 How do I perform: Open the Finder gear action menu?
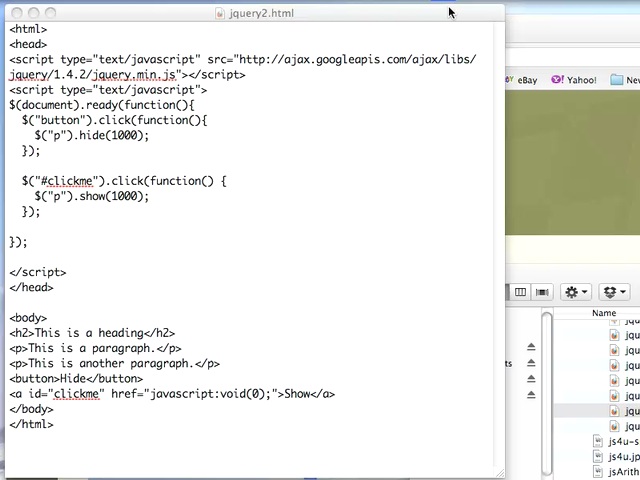[576, 292]
